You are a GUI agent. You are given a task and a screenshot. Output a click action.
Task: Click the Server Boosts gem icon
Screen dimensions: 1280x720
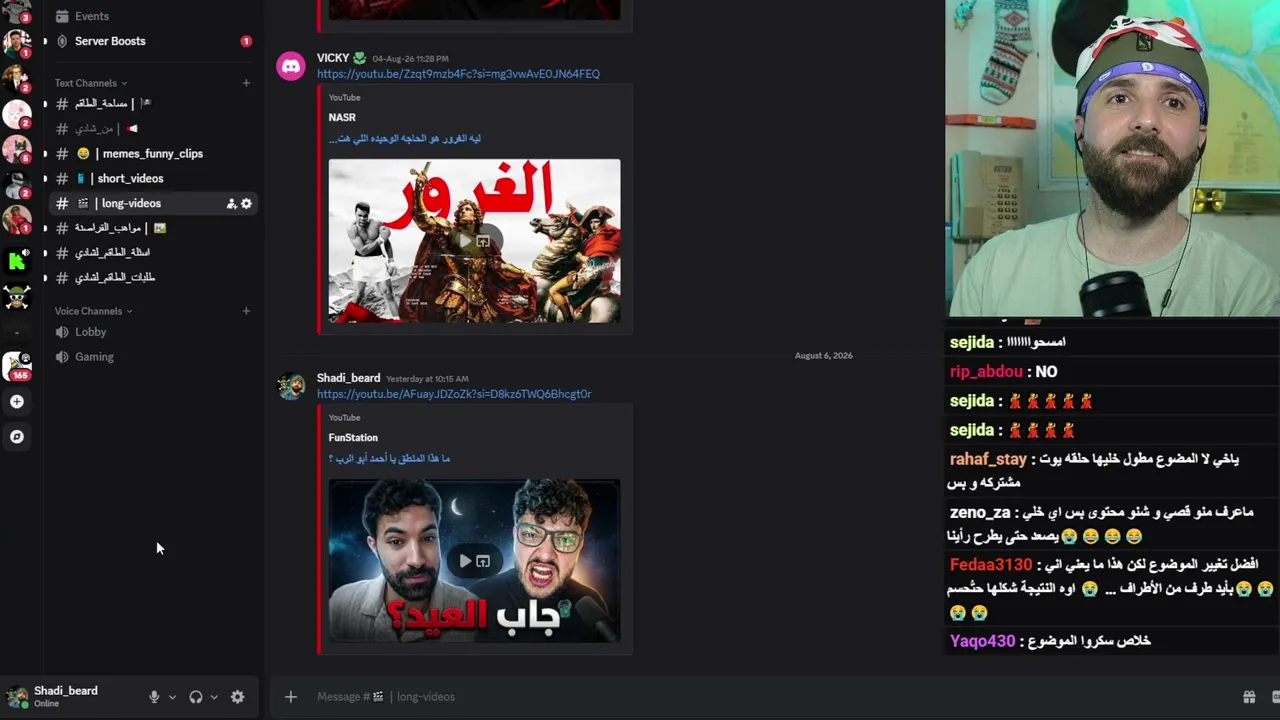[62, 41]
